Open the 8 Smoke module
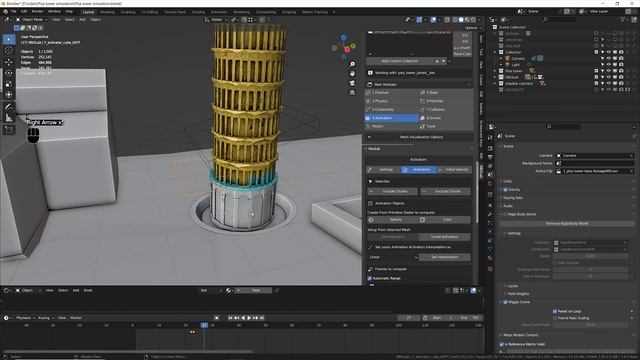This screenshot has height=360, width=640. [446, 118]
